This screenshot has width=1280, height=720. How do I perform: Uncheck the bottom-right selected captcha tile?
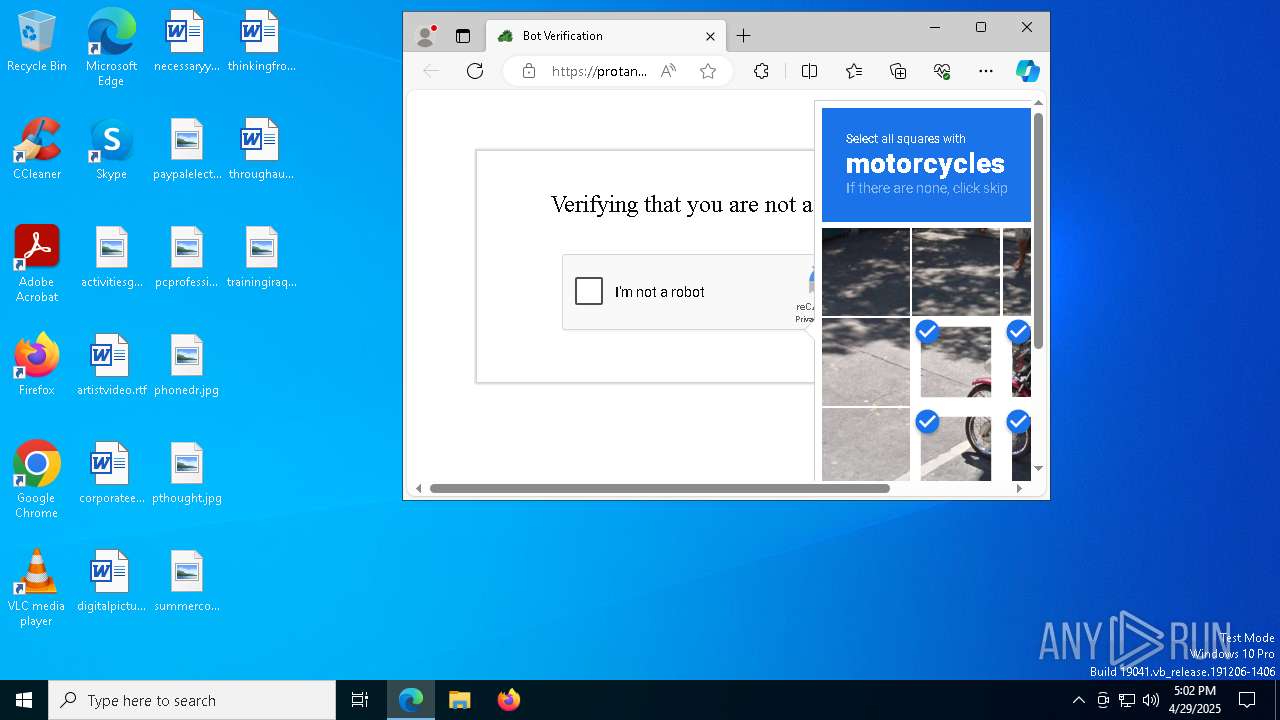(1016, 445)
